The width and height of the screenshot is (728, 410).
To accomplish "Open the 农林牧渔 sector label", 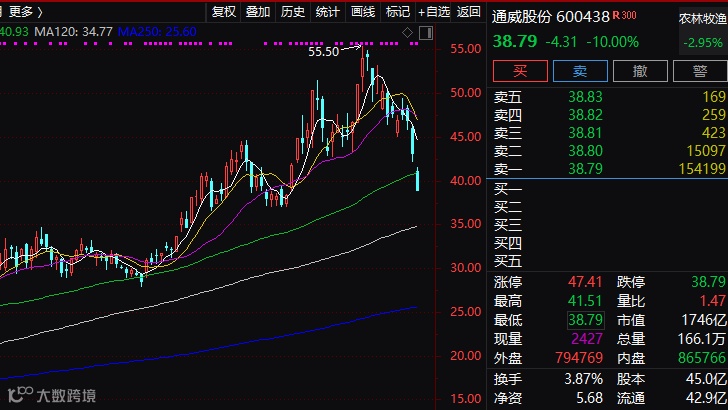I will (x=703, y=18).
